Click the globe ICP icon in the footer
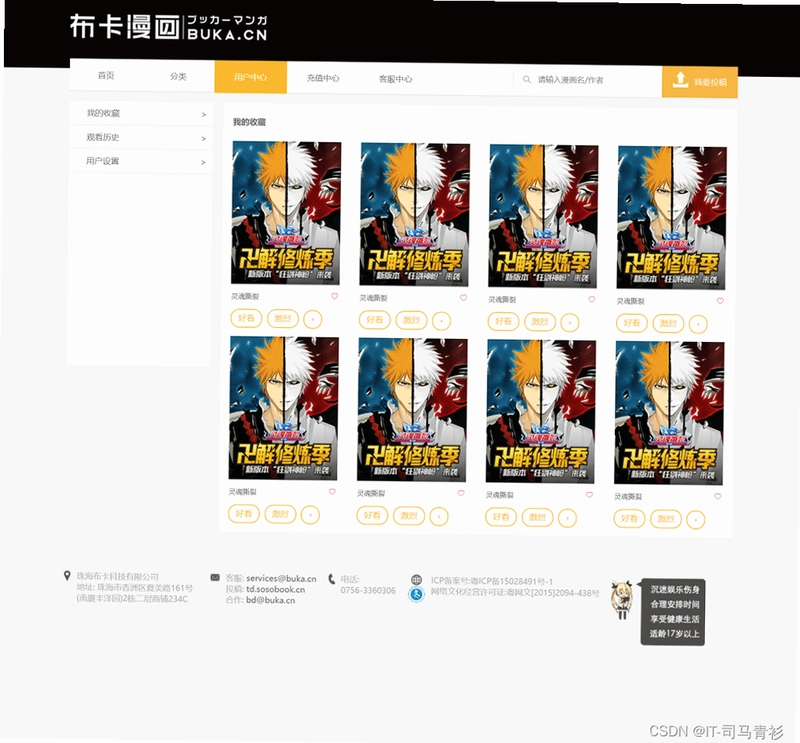The width and height of the screenshot is (800, 743). (417, 580)
